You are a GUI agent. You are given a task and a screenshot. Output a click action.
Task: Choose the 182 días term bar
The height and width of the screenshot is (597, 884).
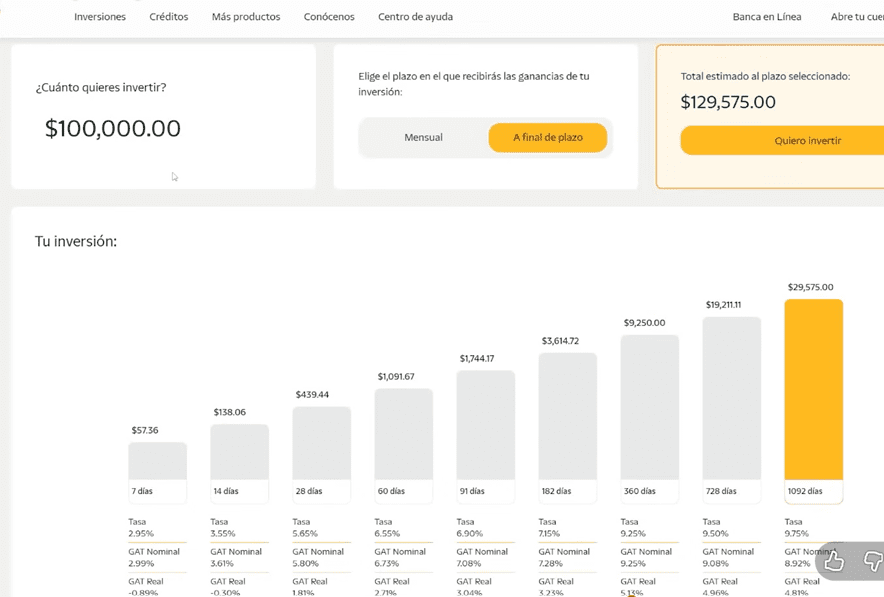567,418
